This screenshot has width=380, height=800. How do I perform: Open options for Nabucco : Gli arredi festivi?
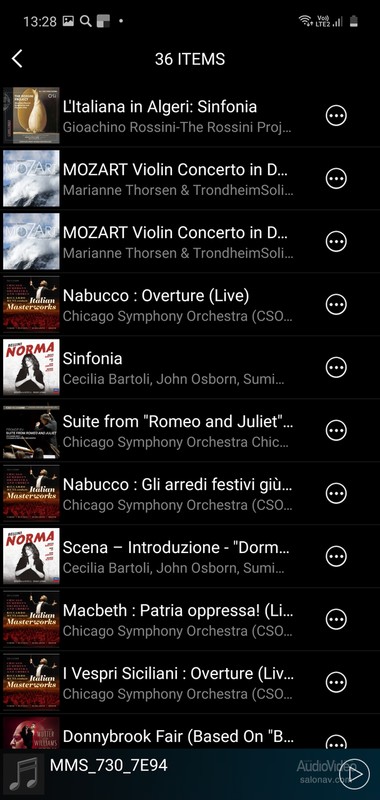click(336, 493)
